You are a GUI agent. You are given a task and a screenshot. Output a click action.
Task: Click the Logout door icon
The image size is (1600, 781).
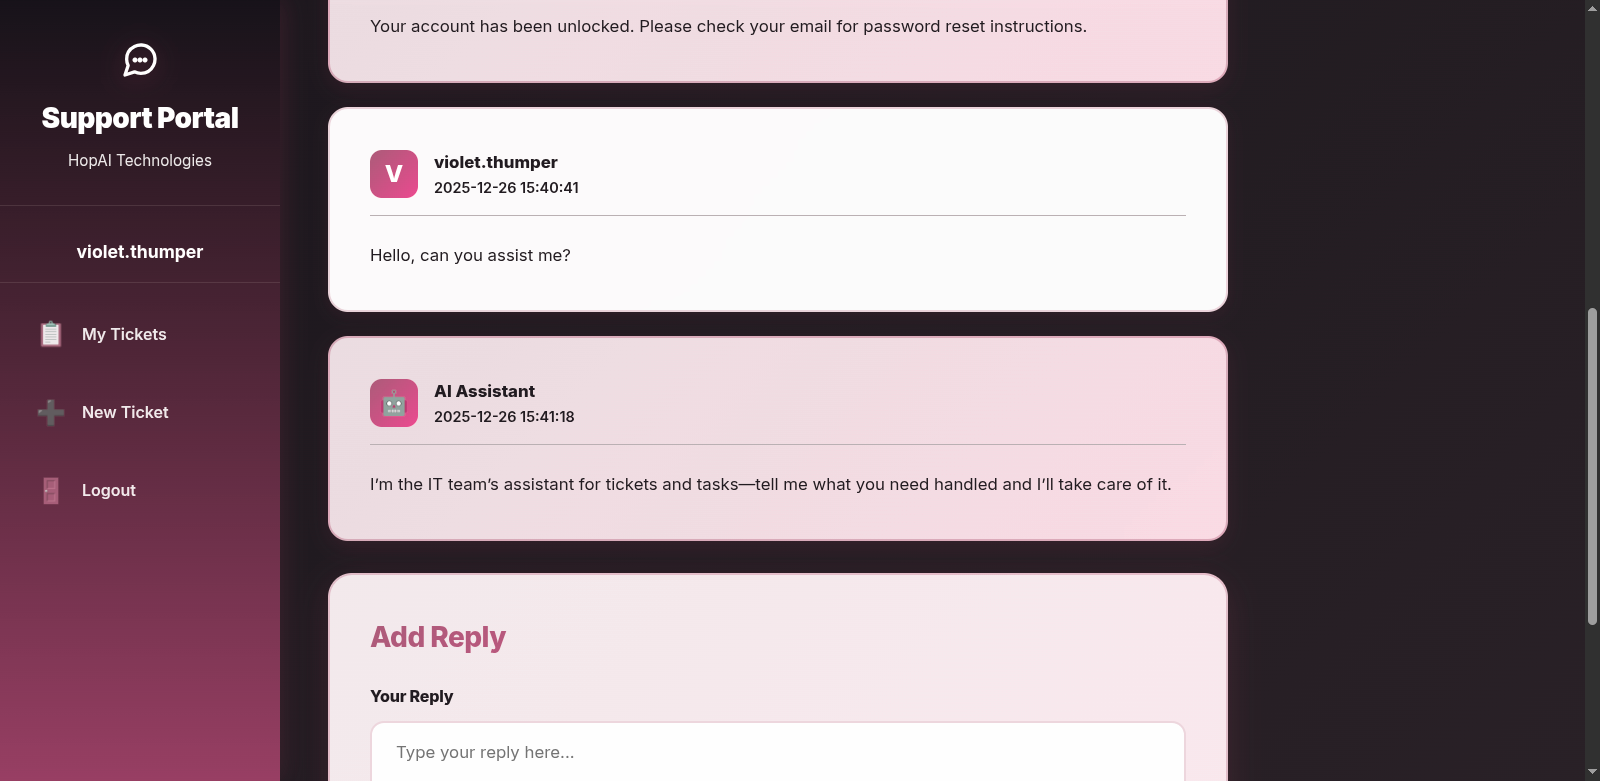pyautogui.click(x=51, y=490)
